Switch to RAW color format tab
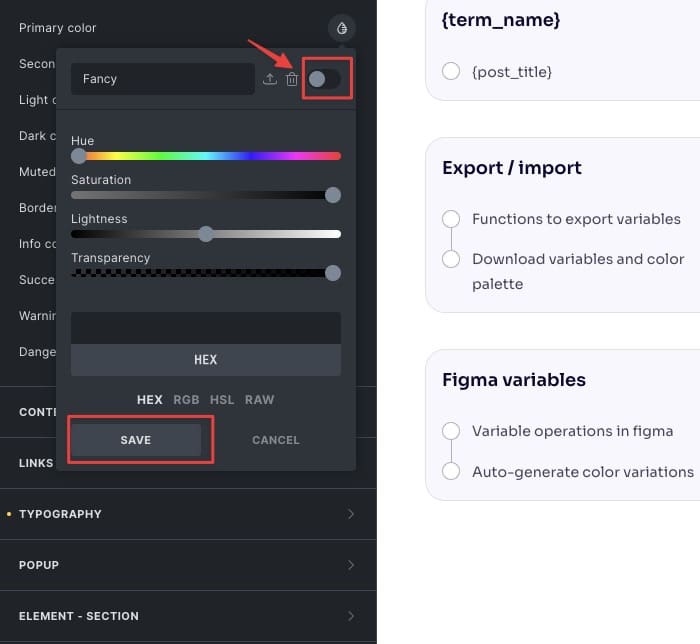This screenshot has width=700, height=644. tap(259, 399)
